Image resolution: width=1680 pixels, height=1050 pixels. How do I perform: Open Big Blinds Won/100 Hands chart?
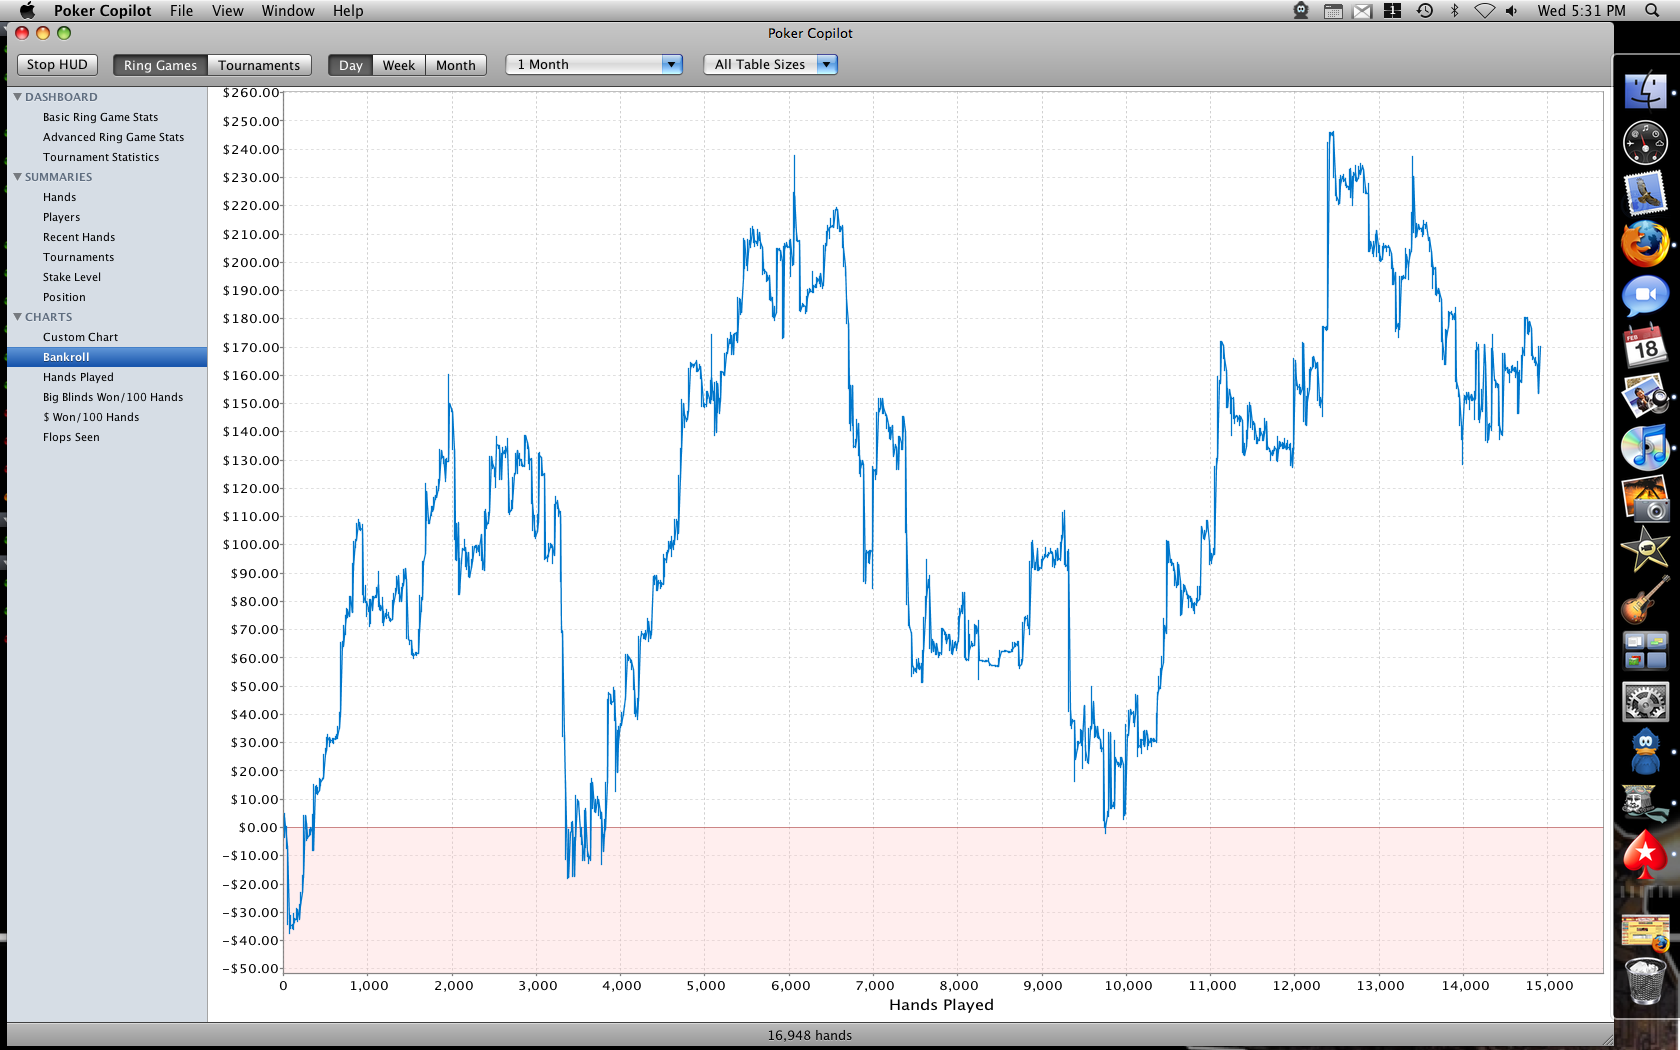pos(113,397)
